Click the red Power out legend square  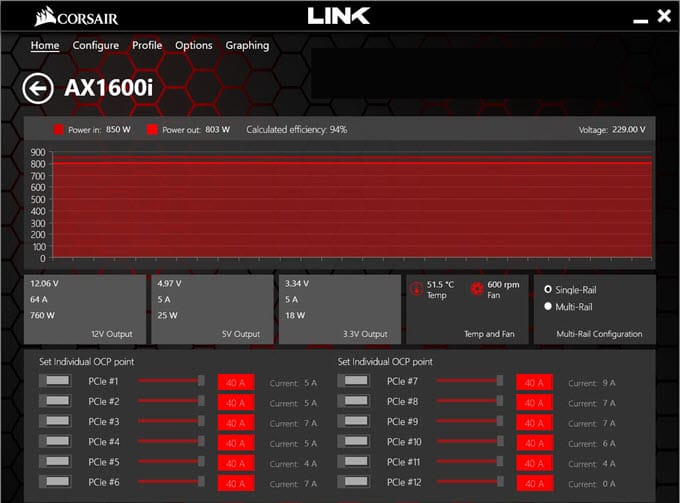(152, 129)
